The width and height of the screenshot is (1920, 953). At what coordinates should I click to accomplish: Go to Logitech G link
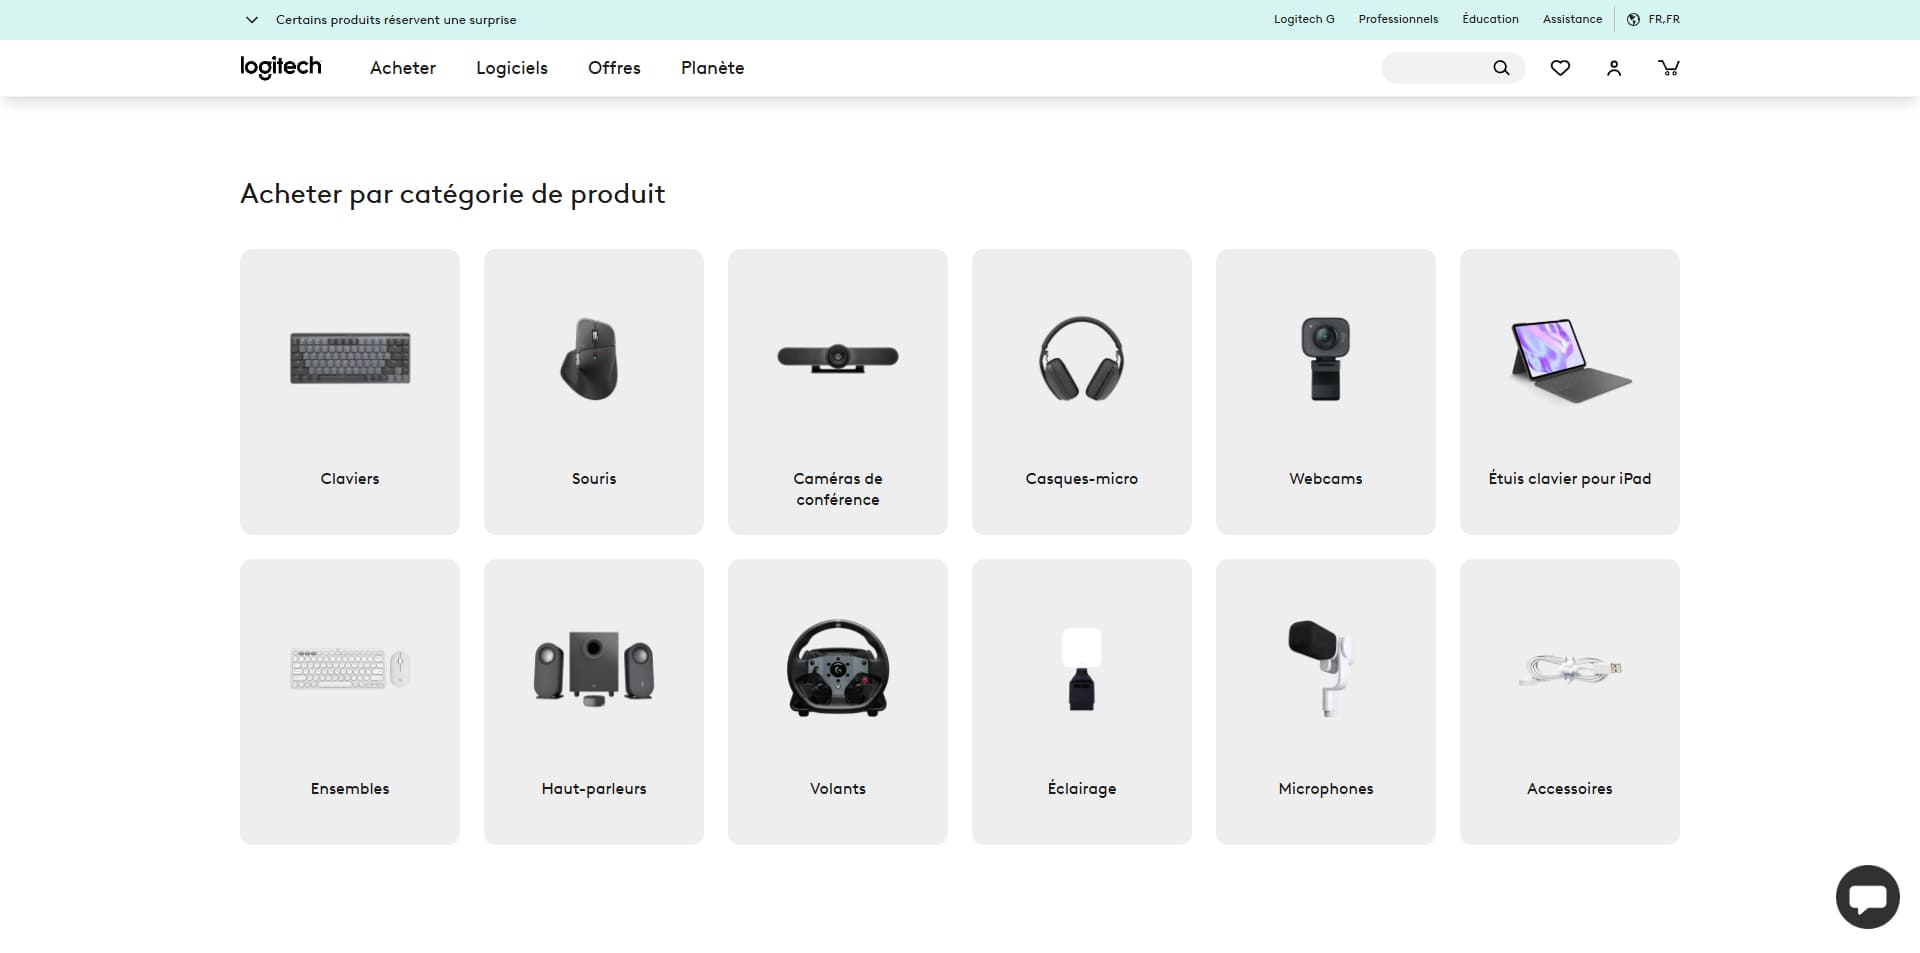(x=1304, y=19)
